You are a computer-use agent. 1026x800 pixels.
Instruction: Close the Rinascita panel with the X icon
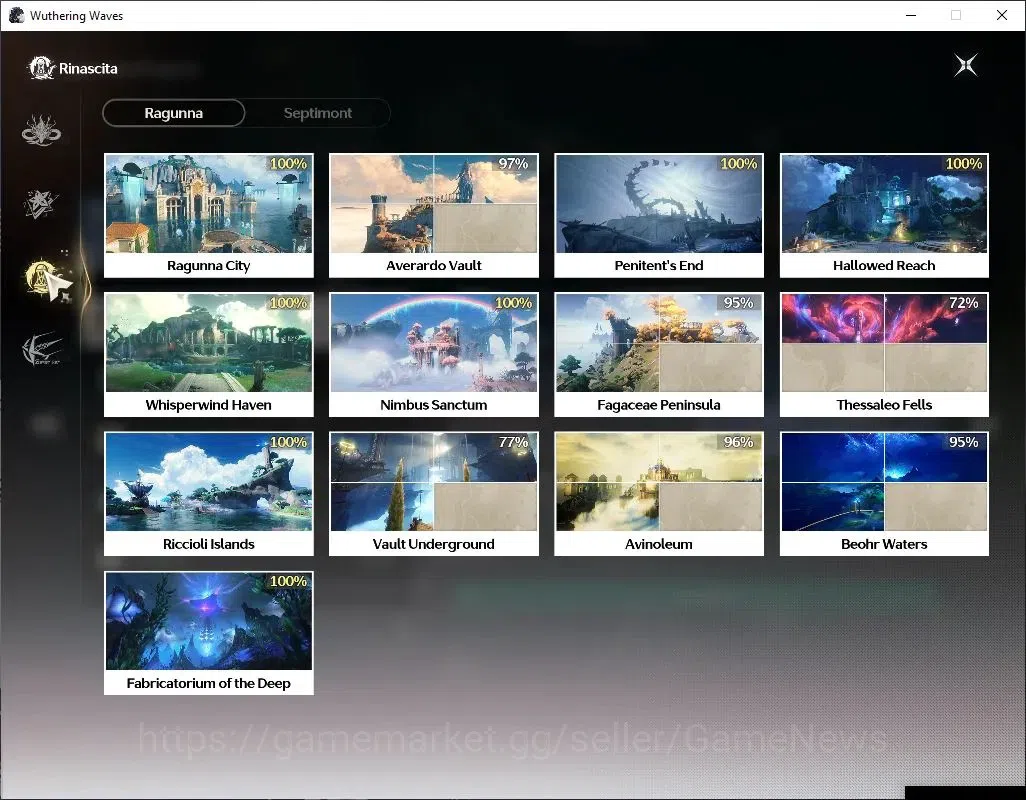coord(966,65)
